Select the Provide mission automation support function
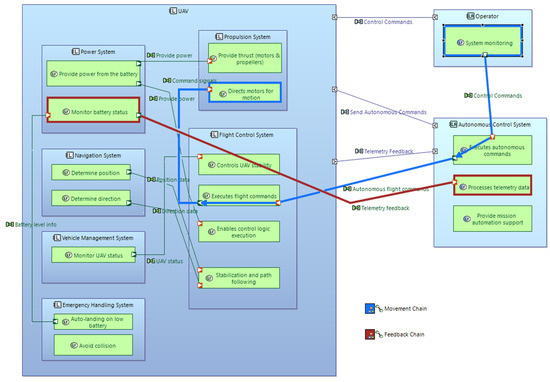Image resolution: width=550 pixels, height=382 pixels. (x=492, y=219)
